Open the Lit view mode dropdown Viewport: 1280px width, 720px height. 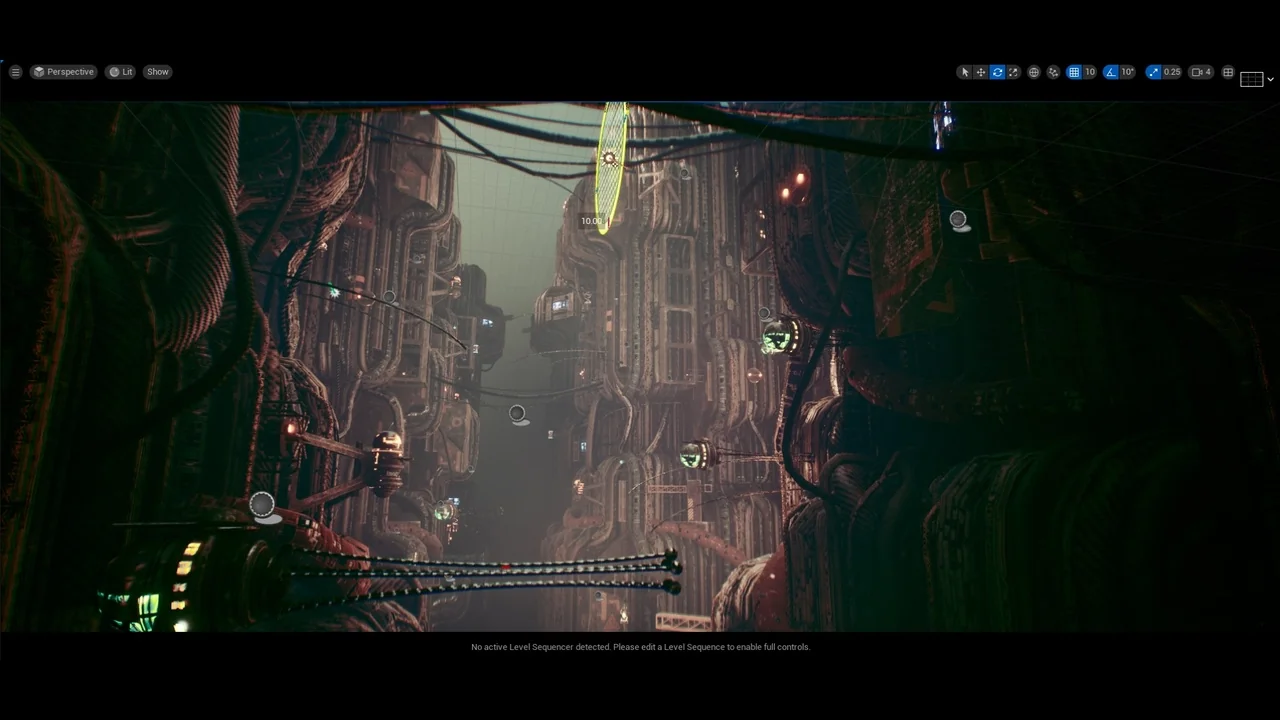tap(120, 71)
